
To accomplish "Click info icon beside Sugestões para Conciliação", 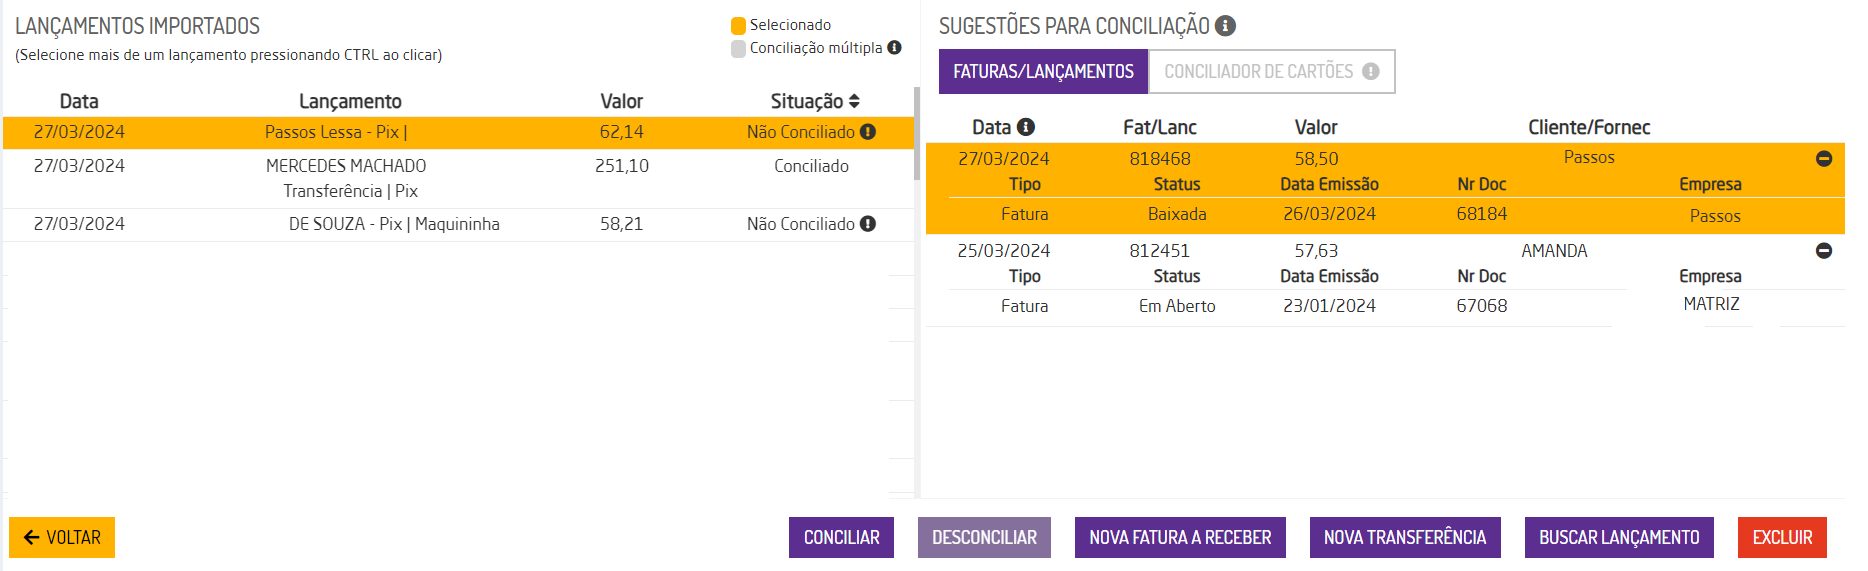I will 1225,26.
